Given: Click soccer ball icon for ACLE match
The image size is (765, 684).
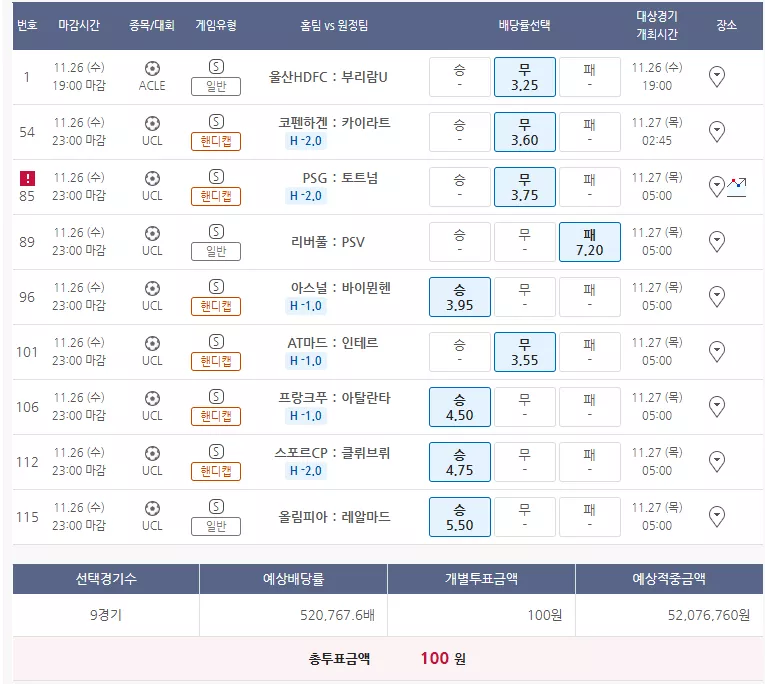Looking at the screenshot, I should point(152,68).
